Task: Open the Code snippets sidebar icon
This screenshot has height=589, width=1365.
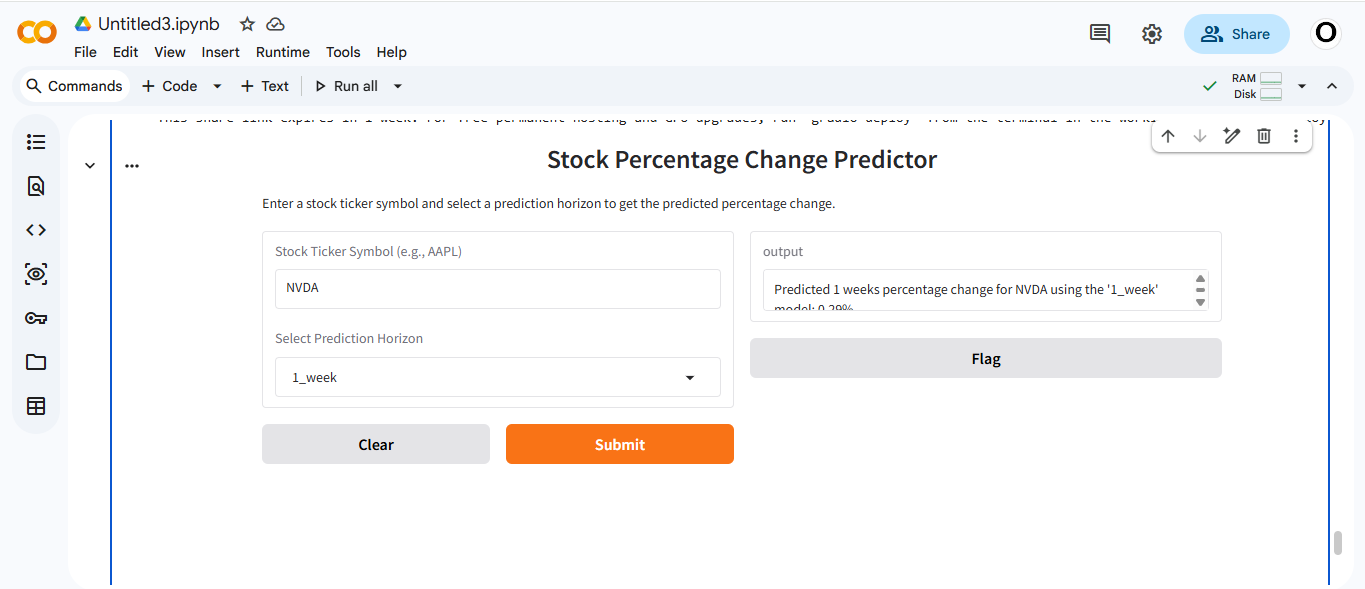Action: (x=36, y=230)
